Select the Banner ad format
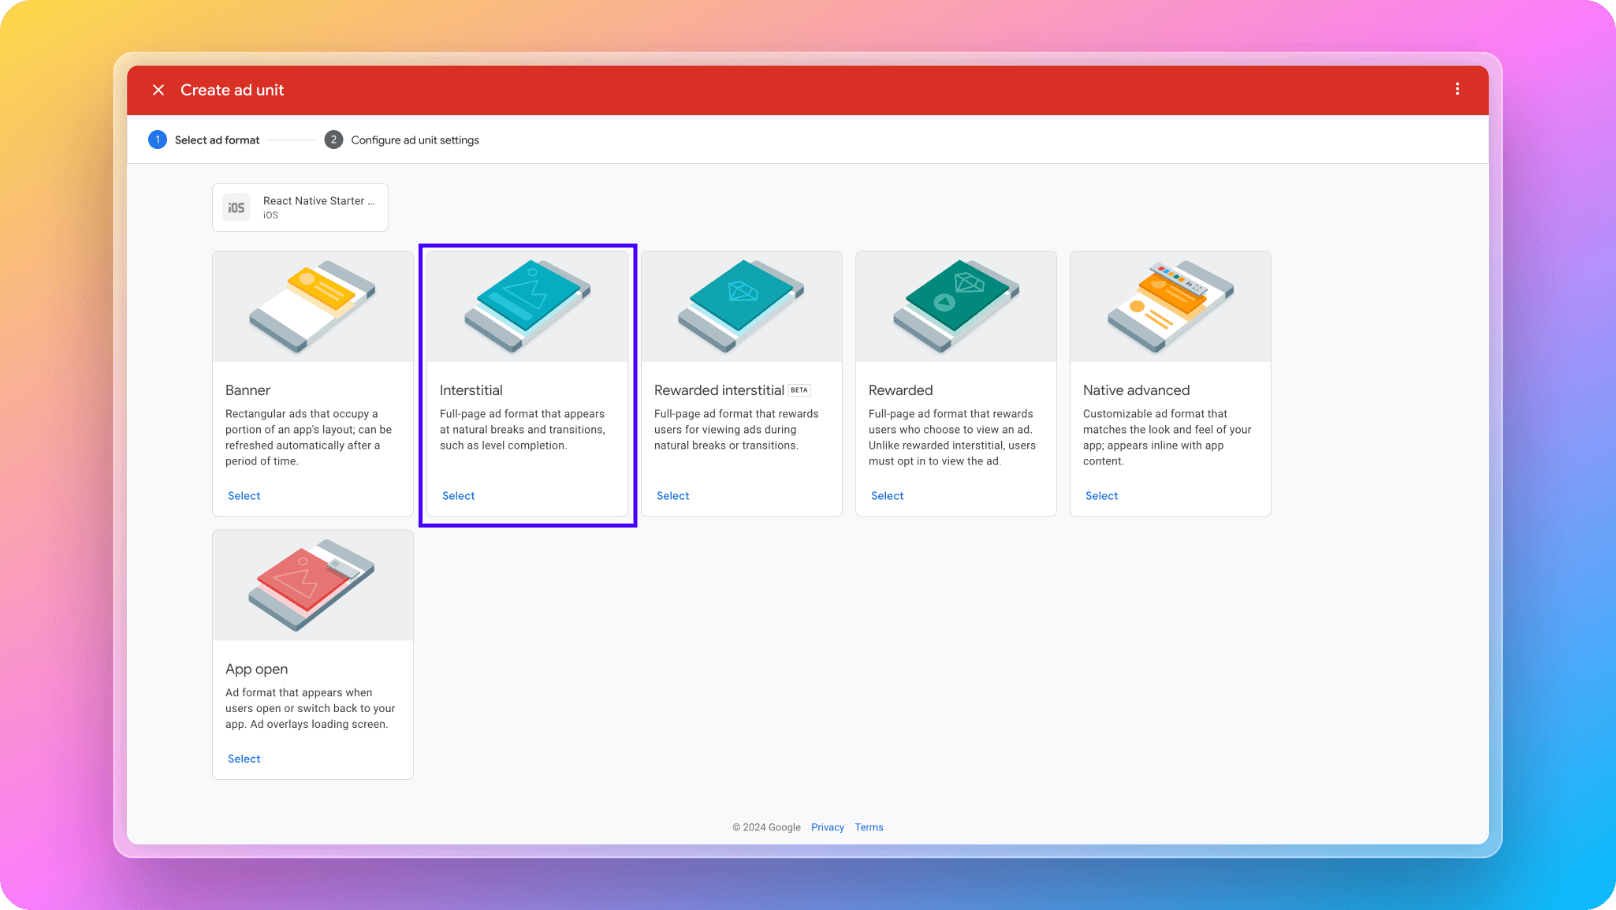Screen dimensions: 1616x910 tap(243, 495)
